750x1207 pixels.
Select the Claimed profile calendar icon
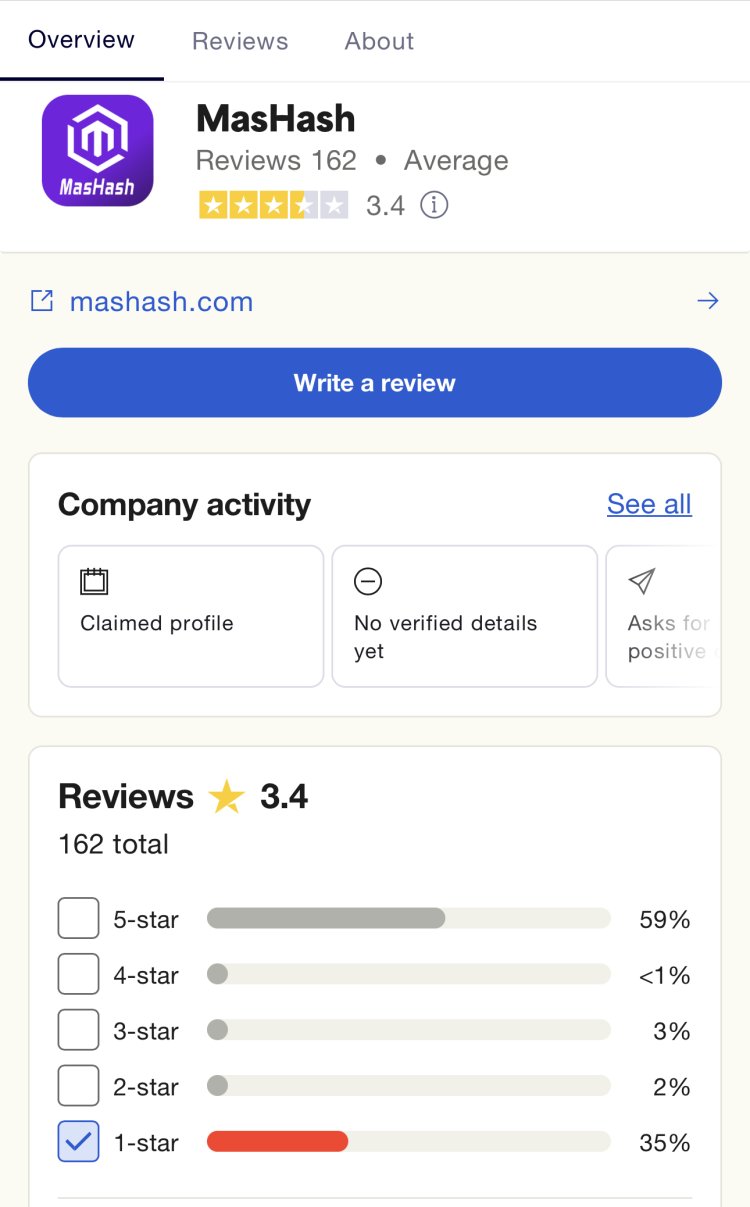94,581
